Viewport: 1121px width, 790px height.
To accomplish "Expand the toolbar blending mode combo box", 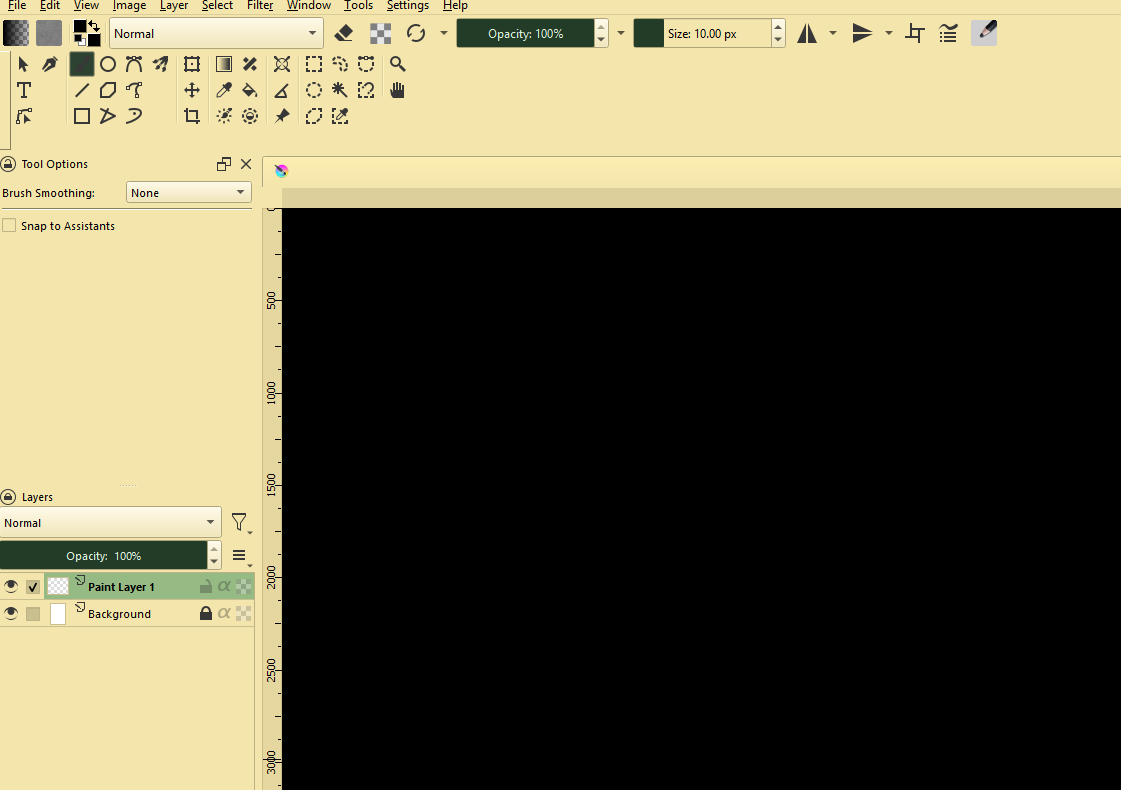I will pos(216,33).
